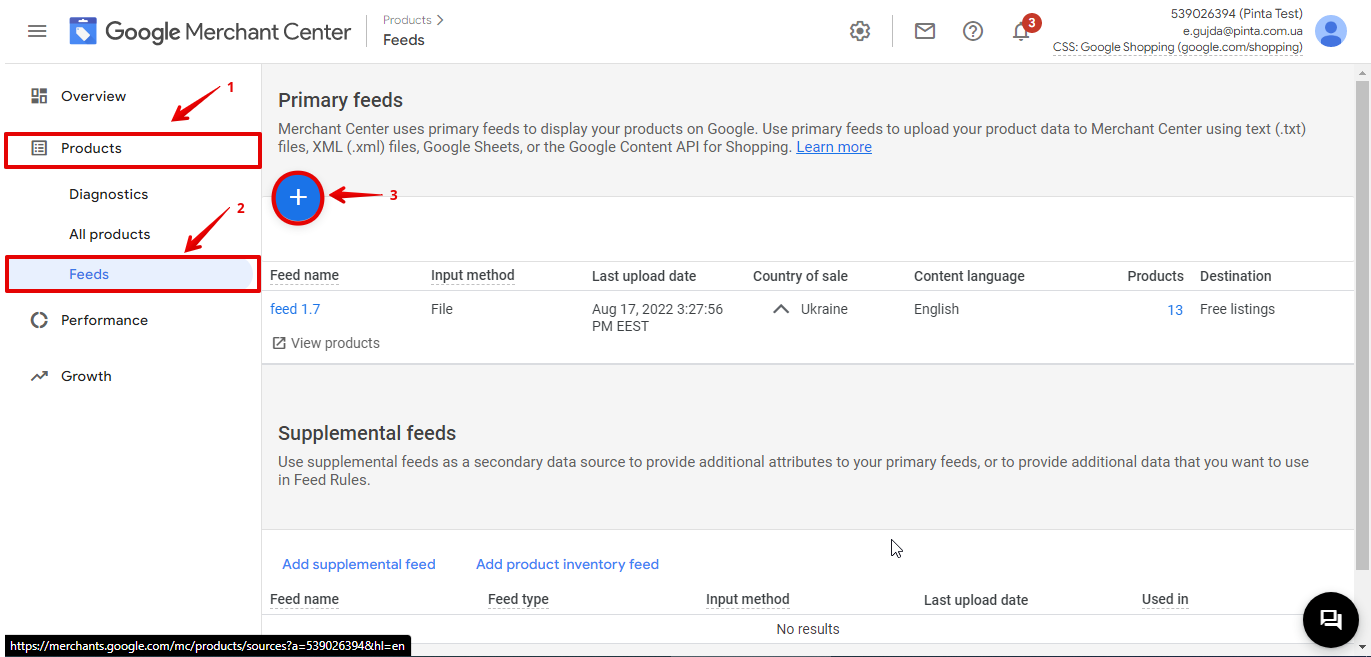Click the Feed type column header
Viewport: 1371px width, 657px height.
[518, 599]
